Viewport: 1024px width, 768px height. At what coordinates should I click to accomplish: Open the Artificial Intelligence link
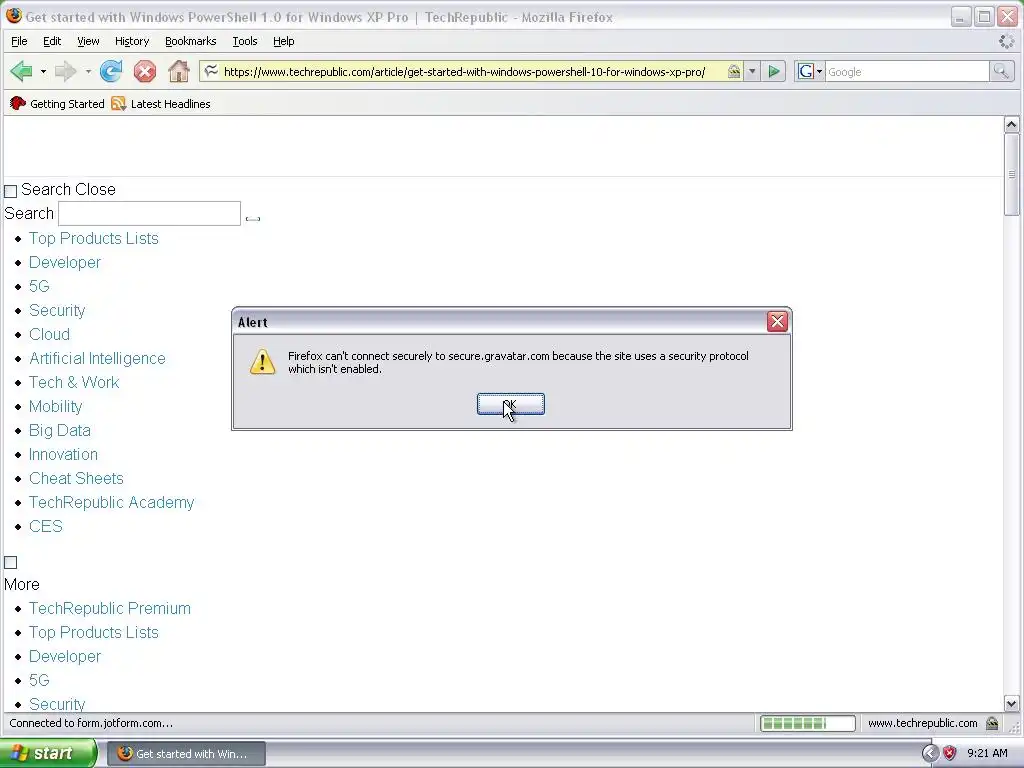click(97, 359)
